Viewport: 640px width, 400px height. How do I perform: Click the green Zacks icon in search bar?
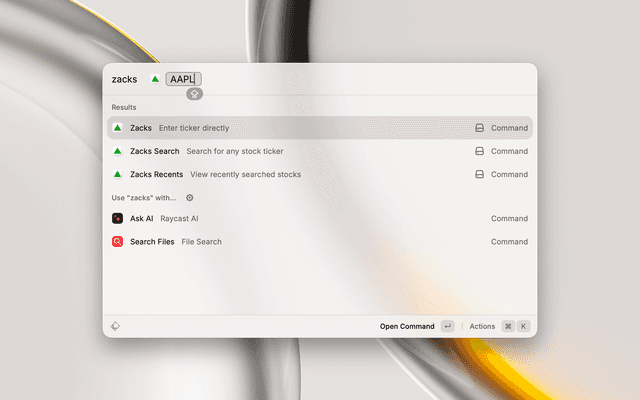click(155, 79)
